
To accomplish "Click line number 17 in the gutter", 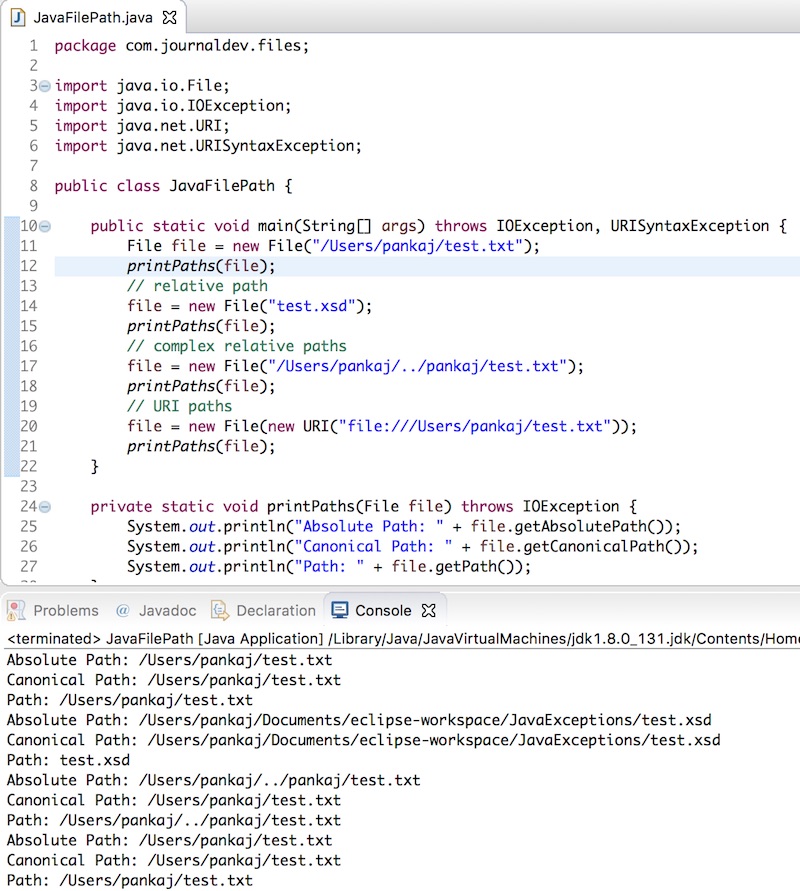I will pos(29,366).
